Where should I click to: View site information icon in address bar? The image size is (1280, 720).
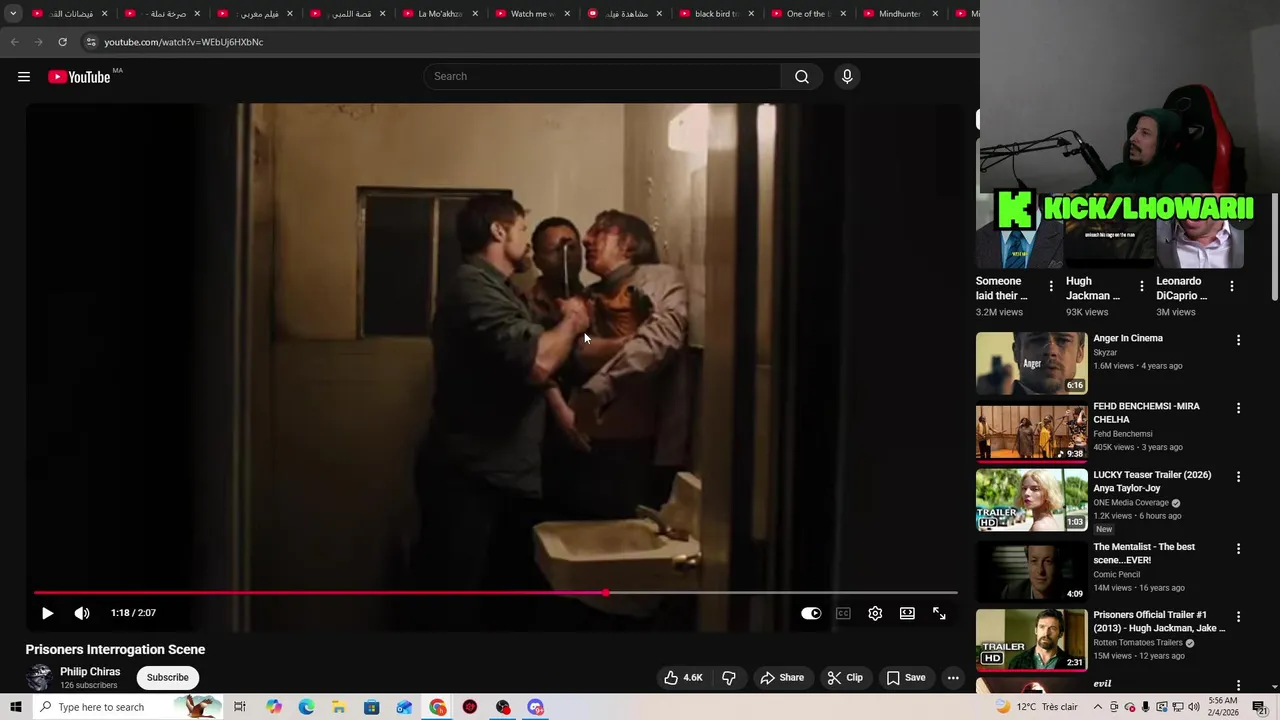click(x=91, y=42)
